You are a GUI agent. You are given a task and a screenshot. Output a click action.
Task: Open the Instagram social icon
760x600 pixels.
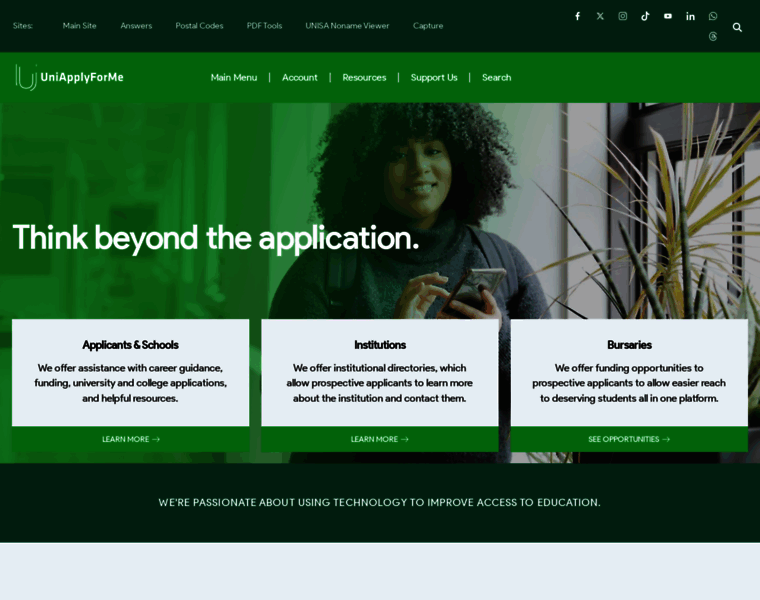click(623, 16)
